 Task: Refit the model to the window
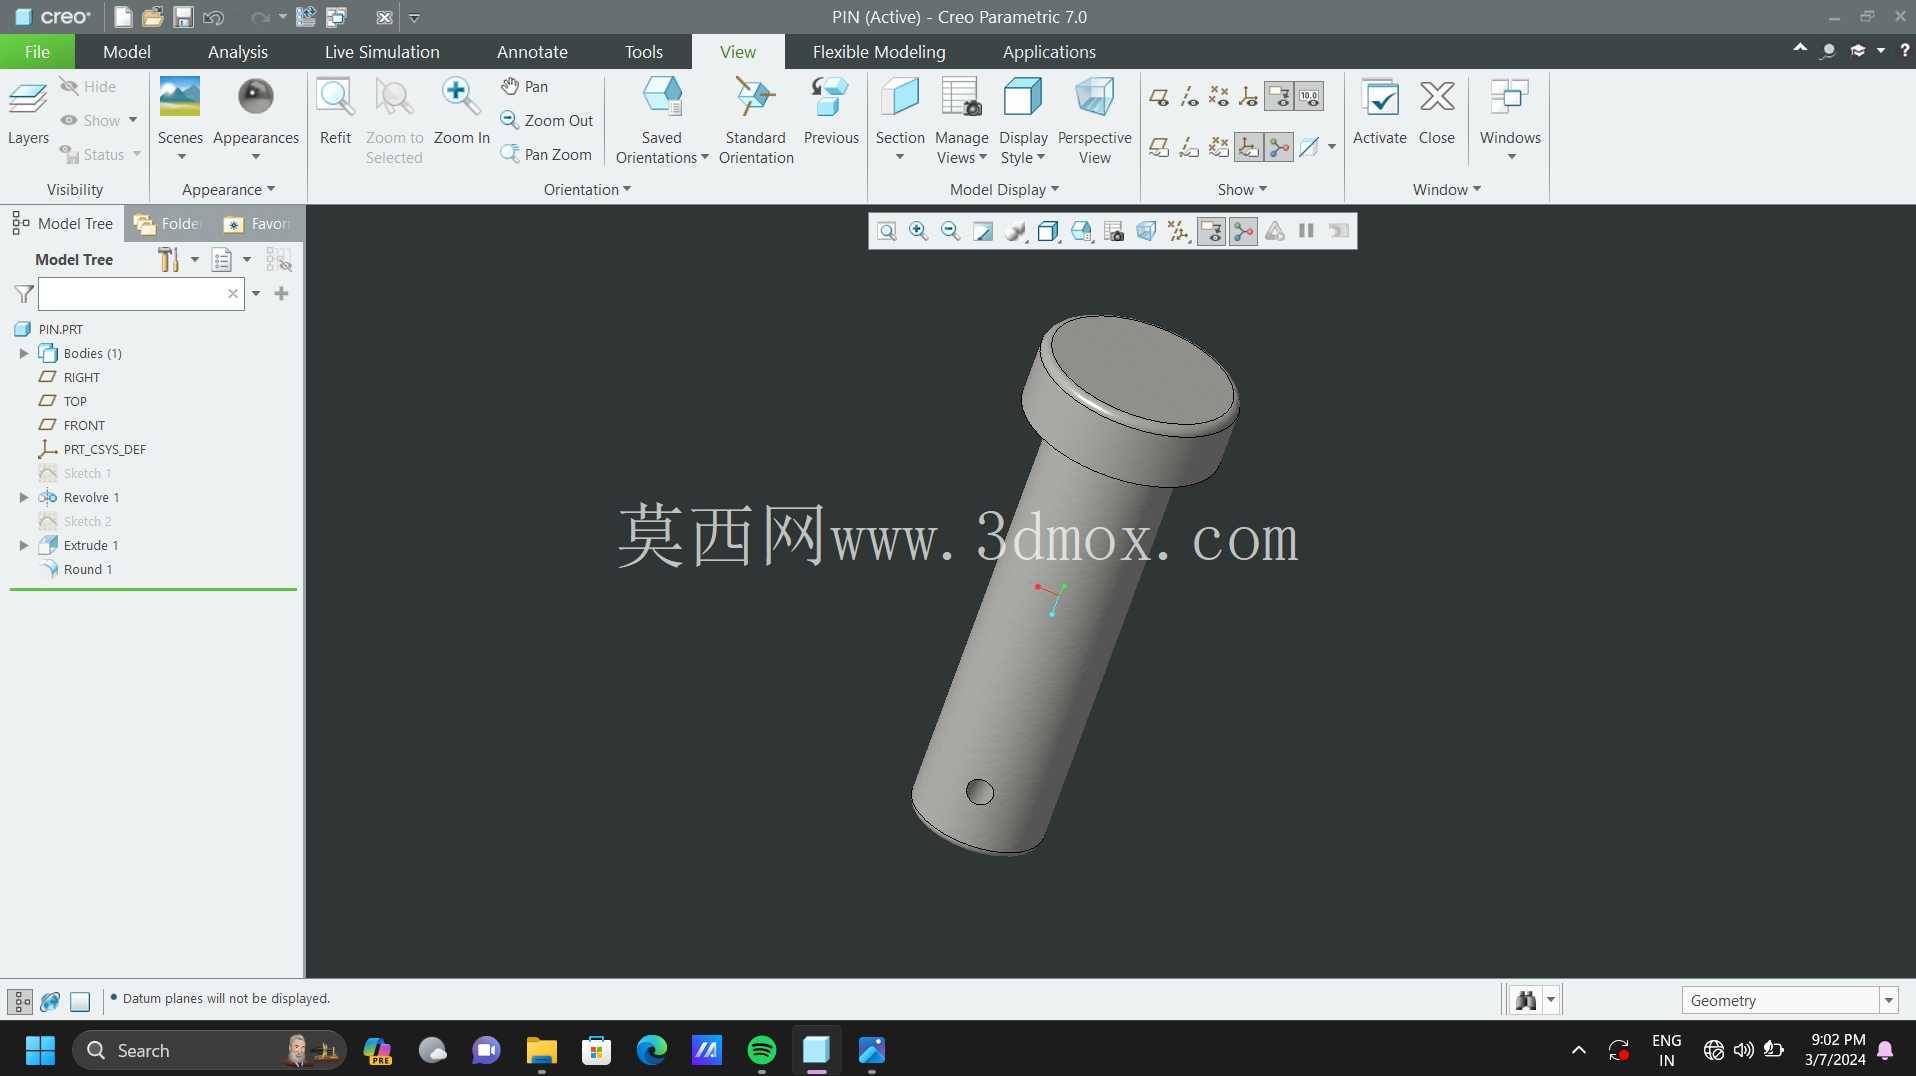point(335,112)
